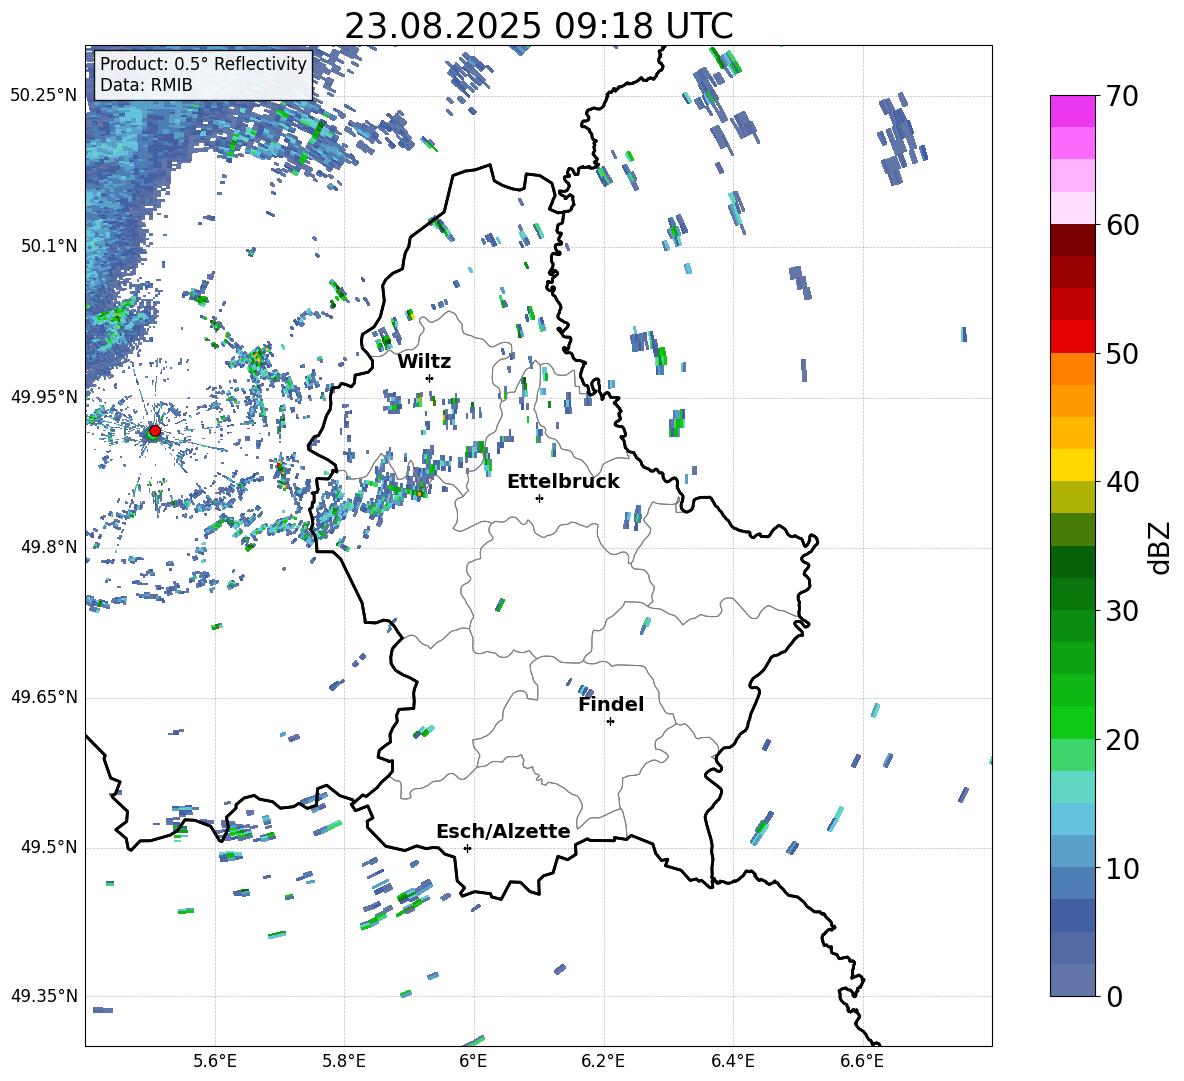Click the 60 tick on colorbar
Image resolution: width=1184 pixels, height=1081 pixels.
pyautogui.click(x=1121, y=225)
